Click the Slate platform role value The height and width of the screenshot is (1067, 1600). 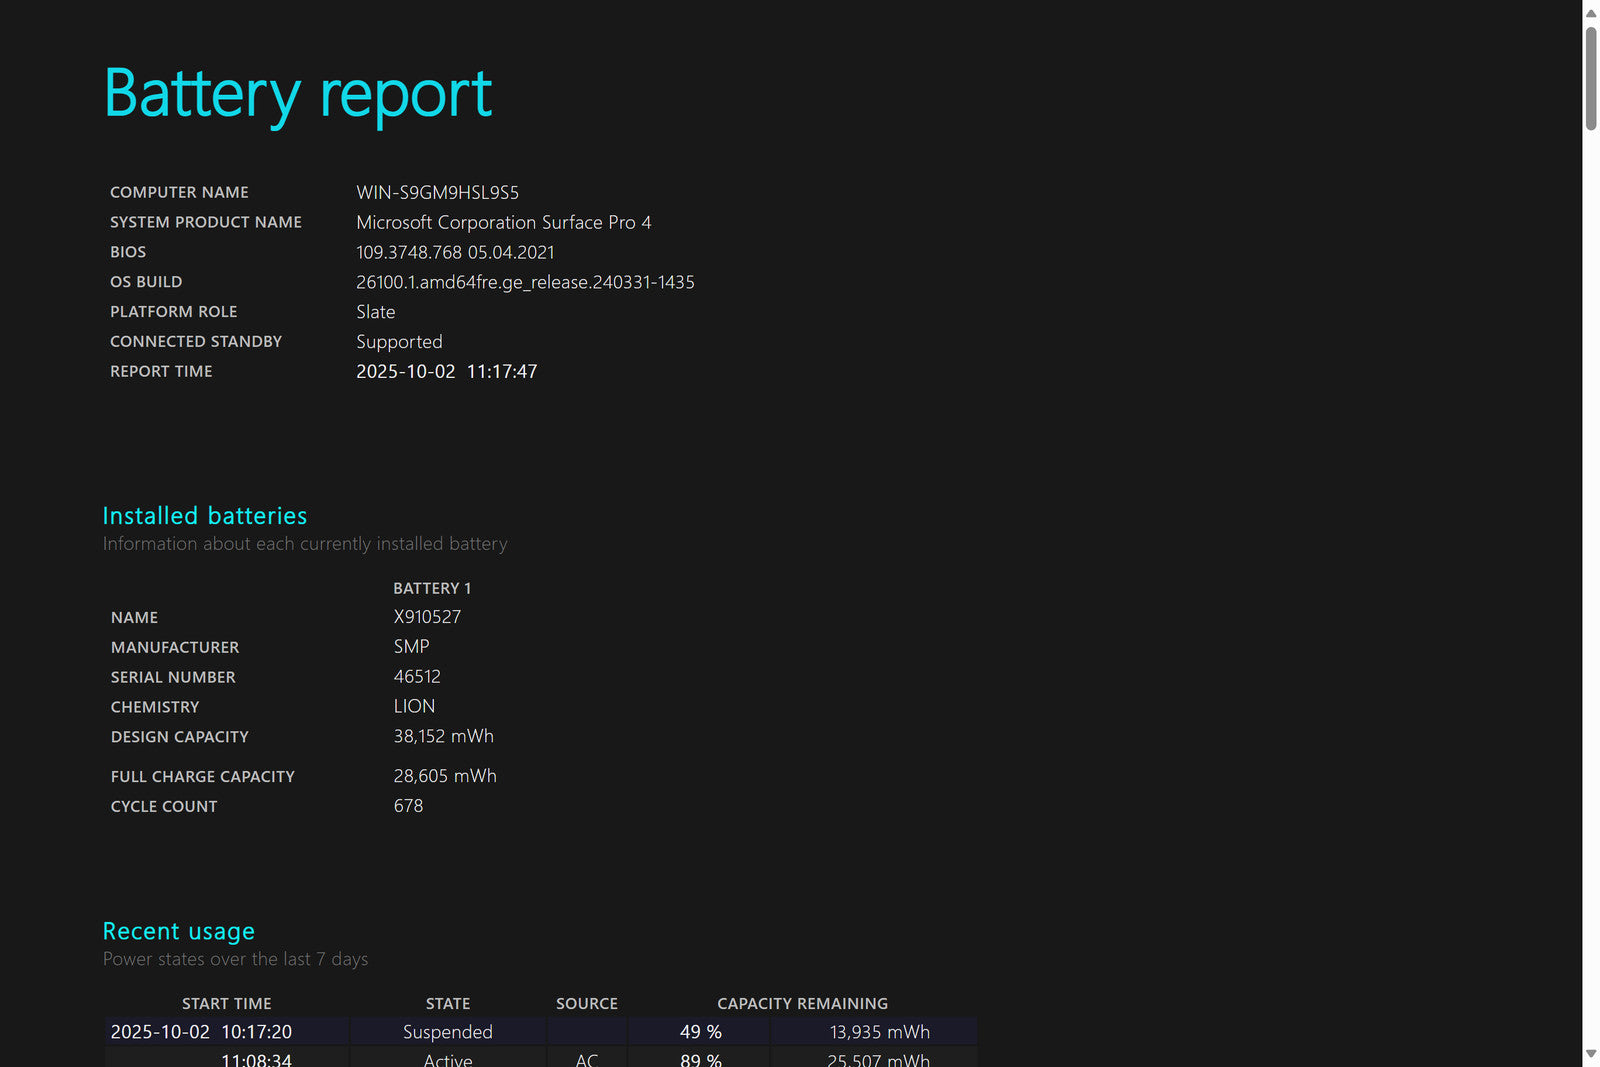(x=376, y=312)
